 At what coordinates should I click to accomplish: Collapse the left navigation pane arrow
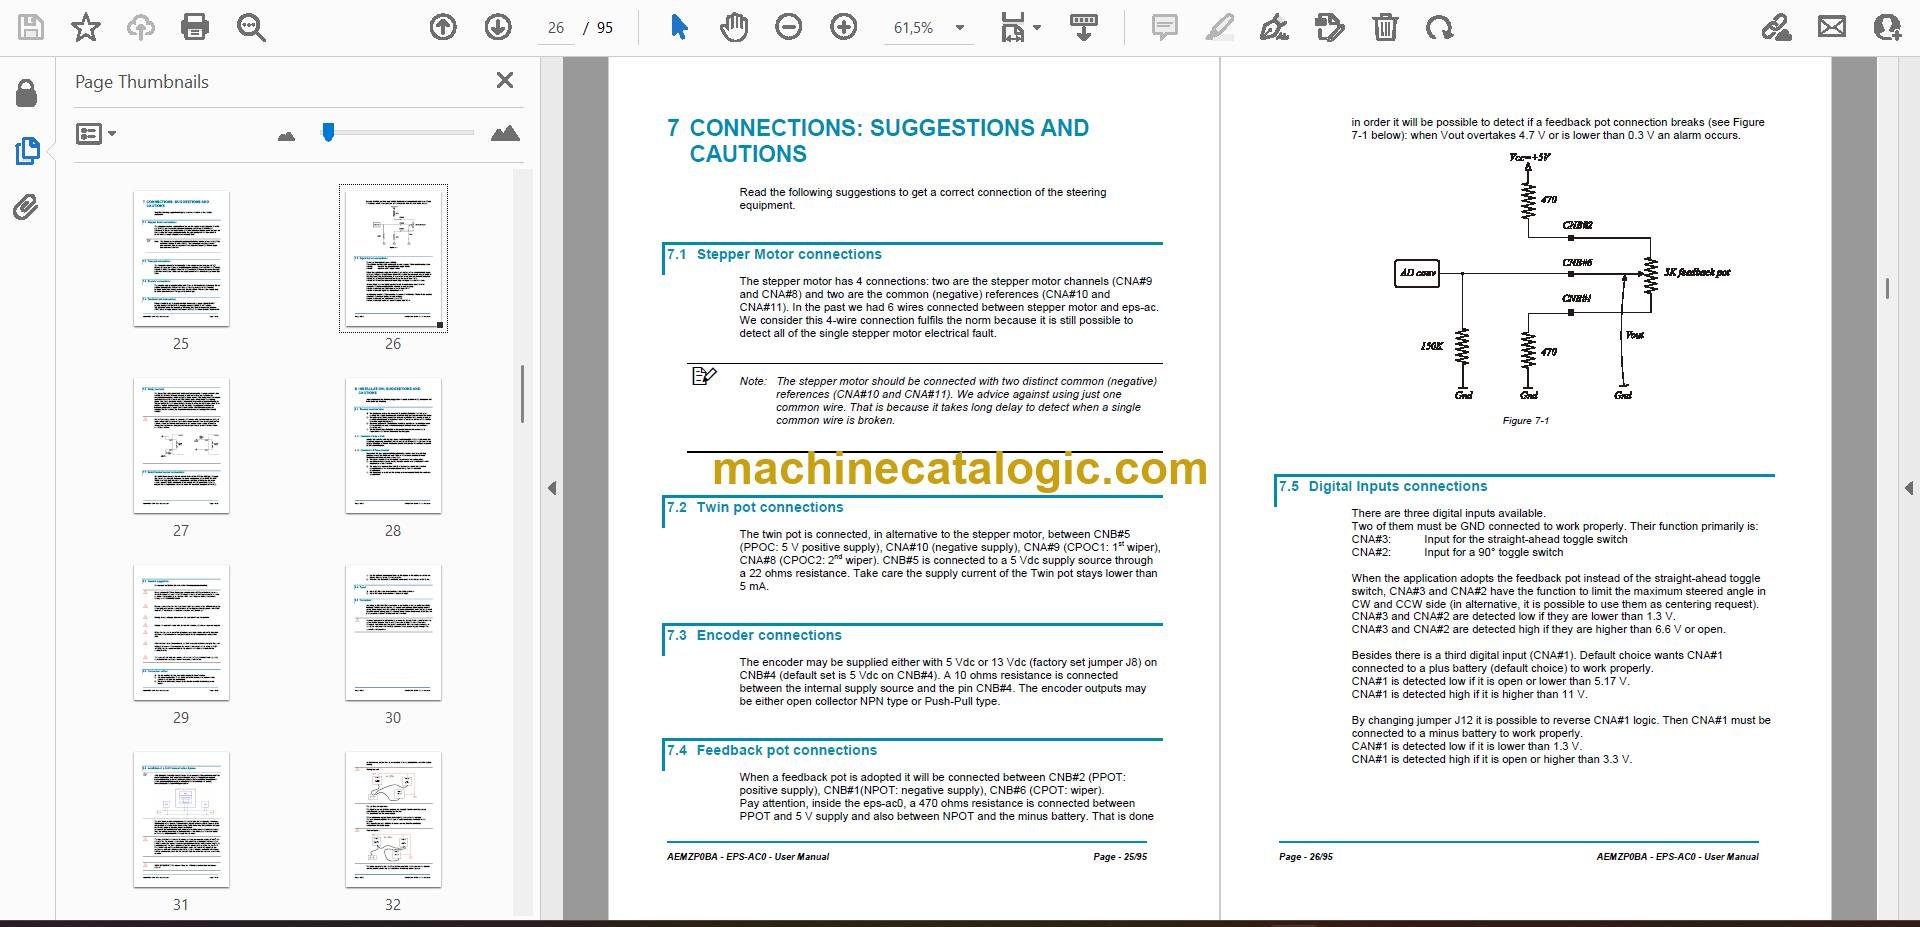[x=552, y=488]
